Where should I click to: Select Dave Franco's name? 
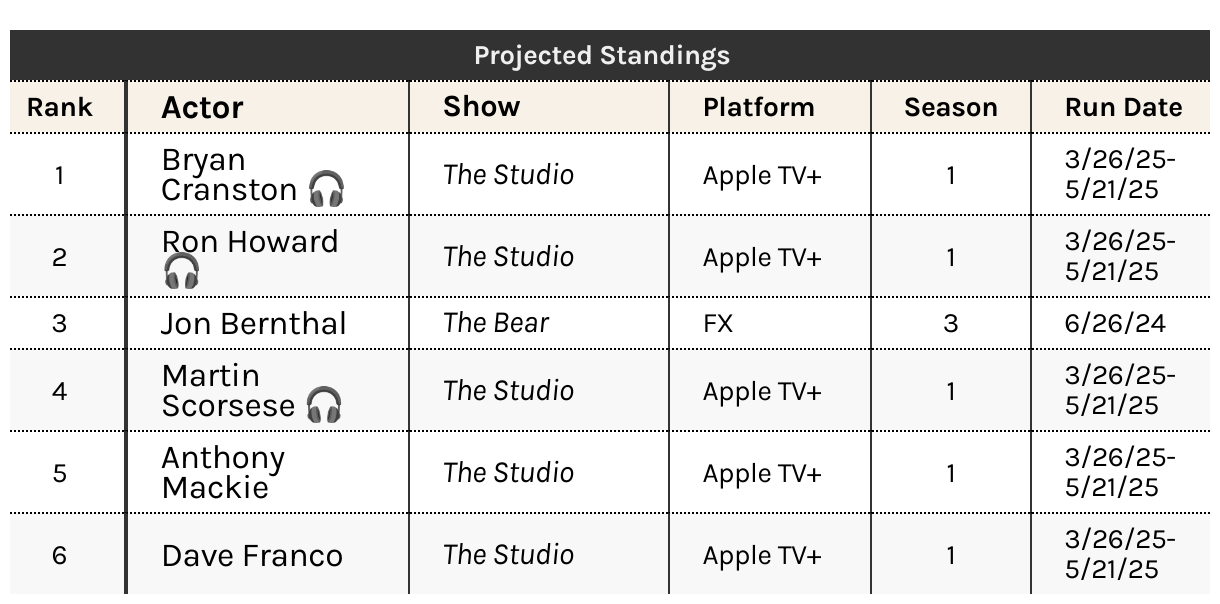252,555
